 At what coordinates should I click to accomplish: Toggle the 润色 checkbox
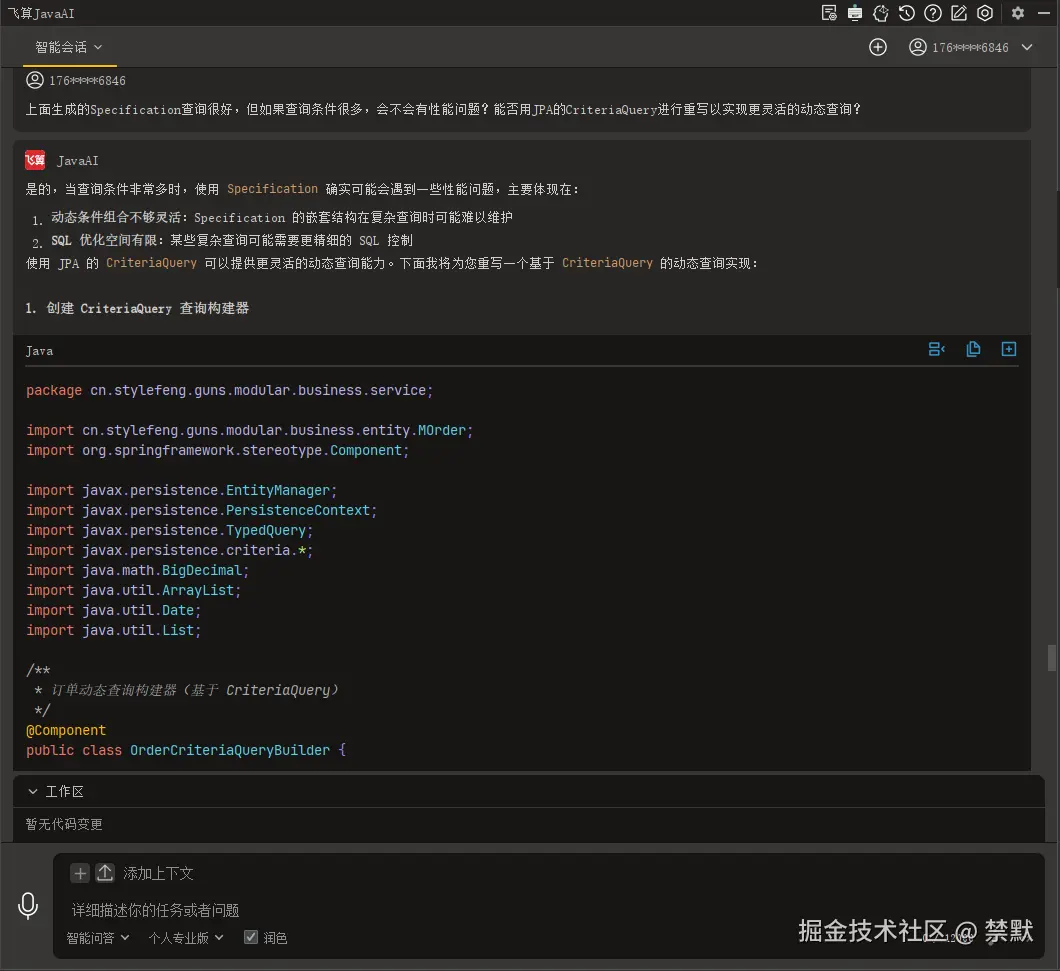click(251, 937)
